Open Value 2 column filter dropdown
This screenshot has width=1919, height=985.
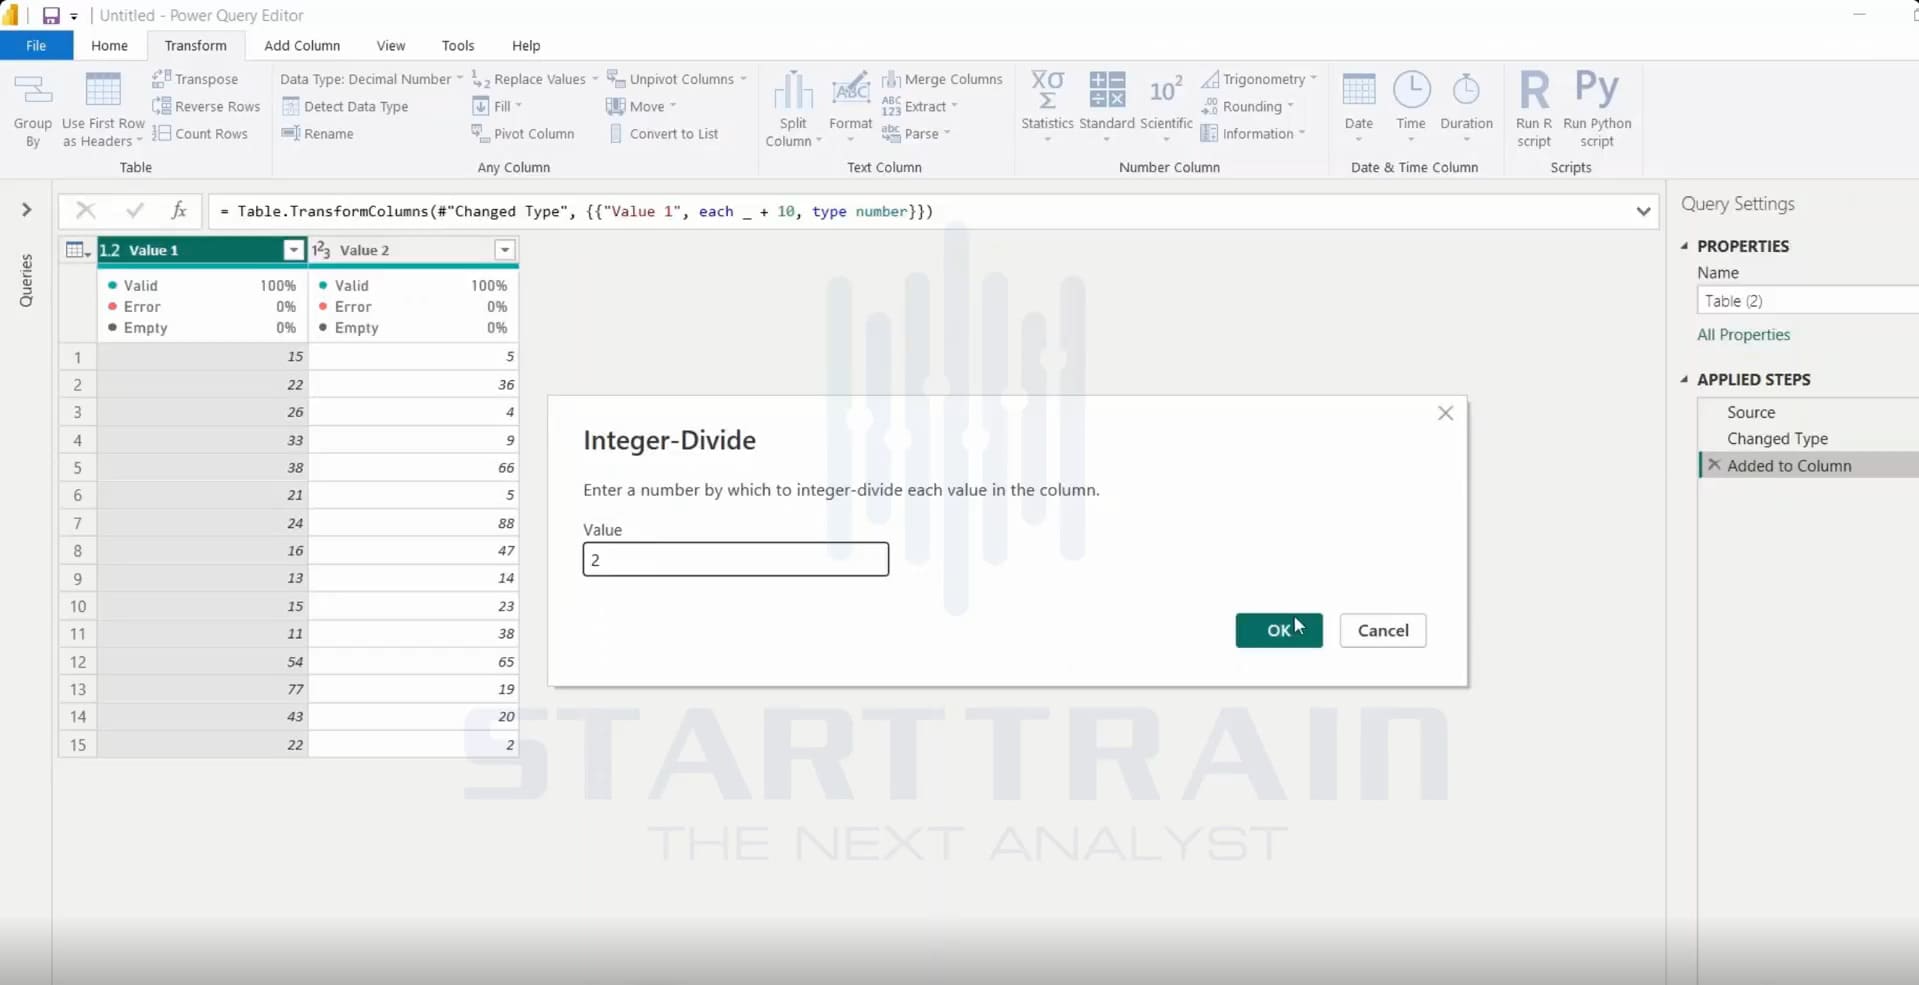pos(505,250)
